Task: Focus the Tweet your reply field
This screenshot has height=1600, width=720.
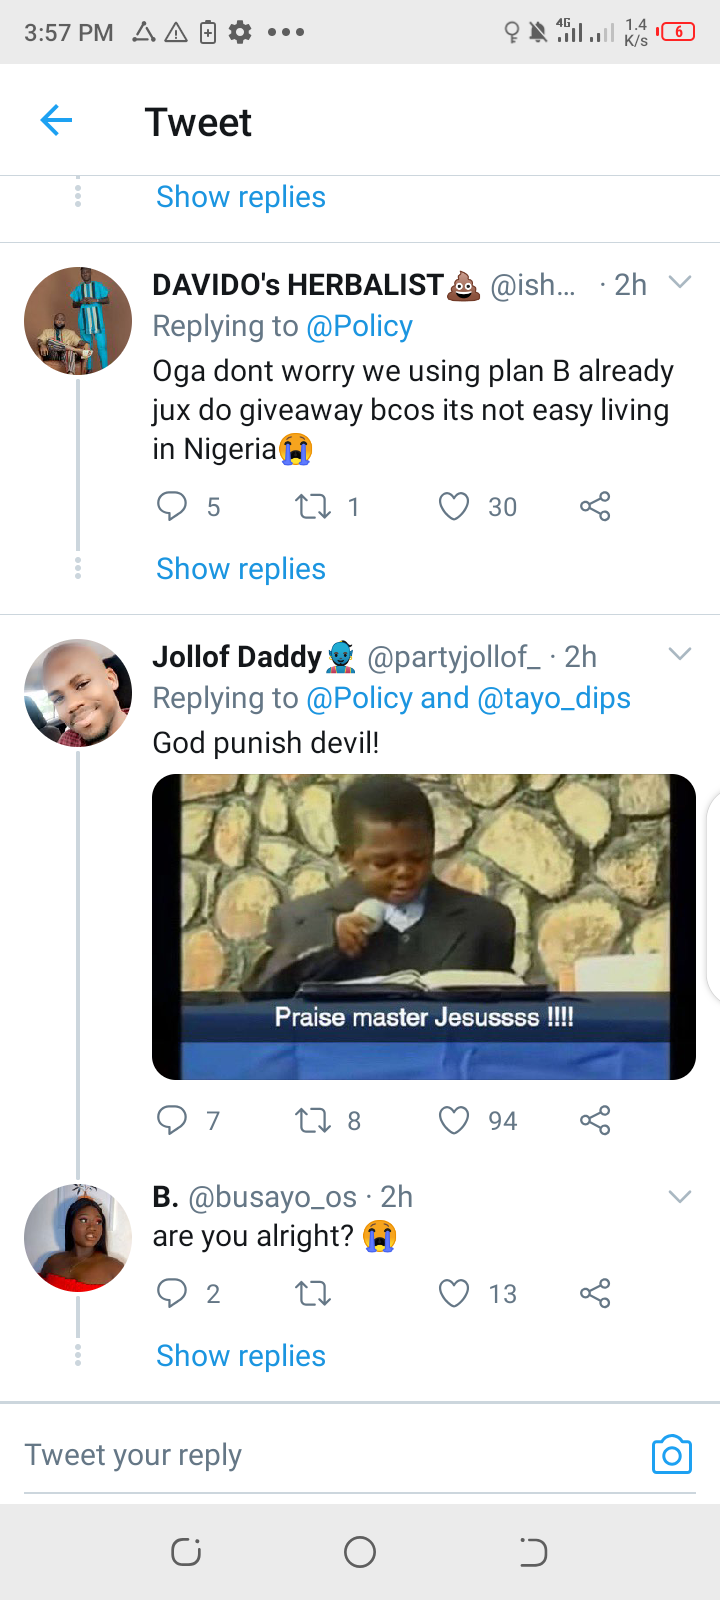Action: coord(330,1455)
